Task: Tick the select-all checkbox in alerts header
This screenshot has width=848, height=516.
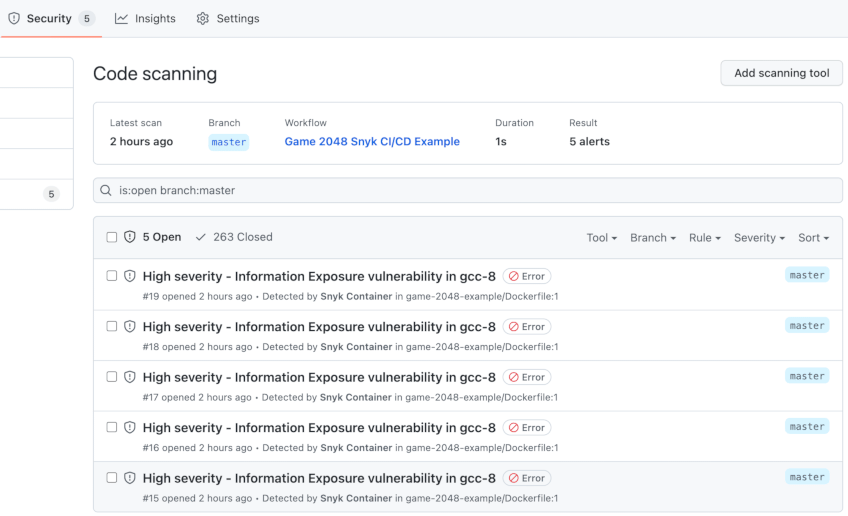Action: coord(111,237)
